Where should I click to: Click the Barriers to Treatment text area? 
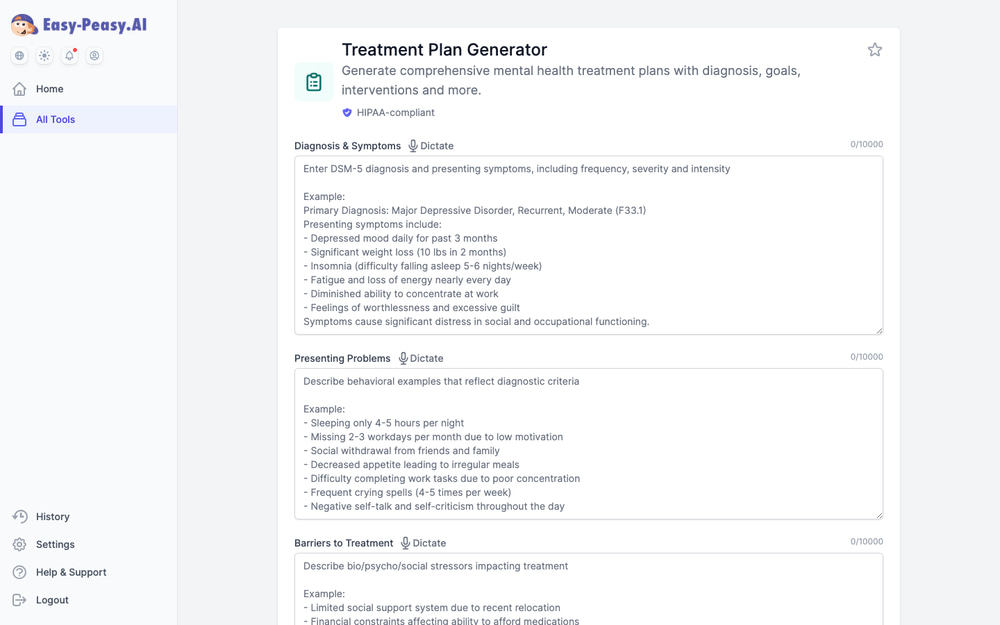[x=589, y=589]
